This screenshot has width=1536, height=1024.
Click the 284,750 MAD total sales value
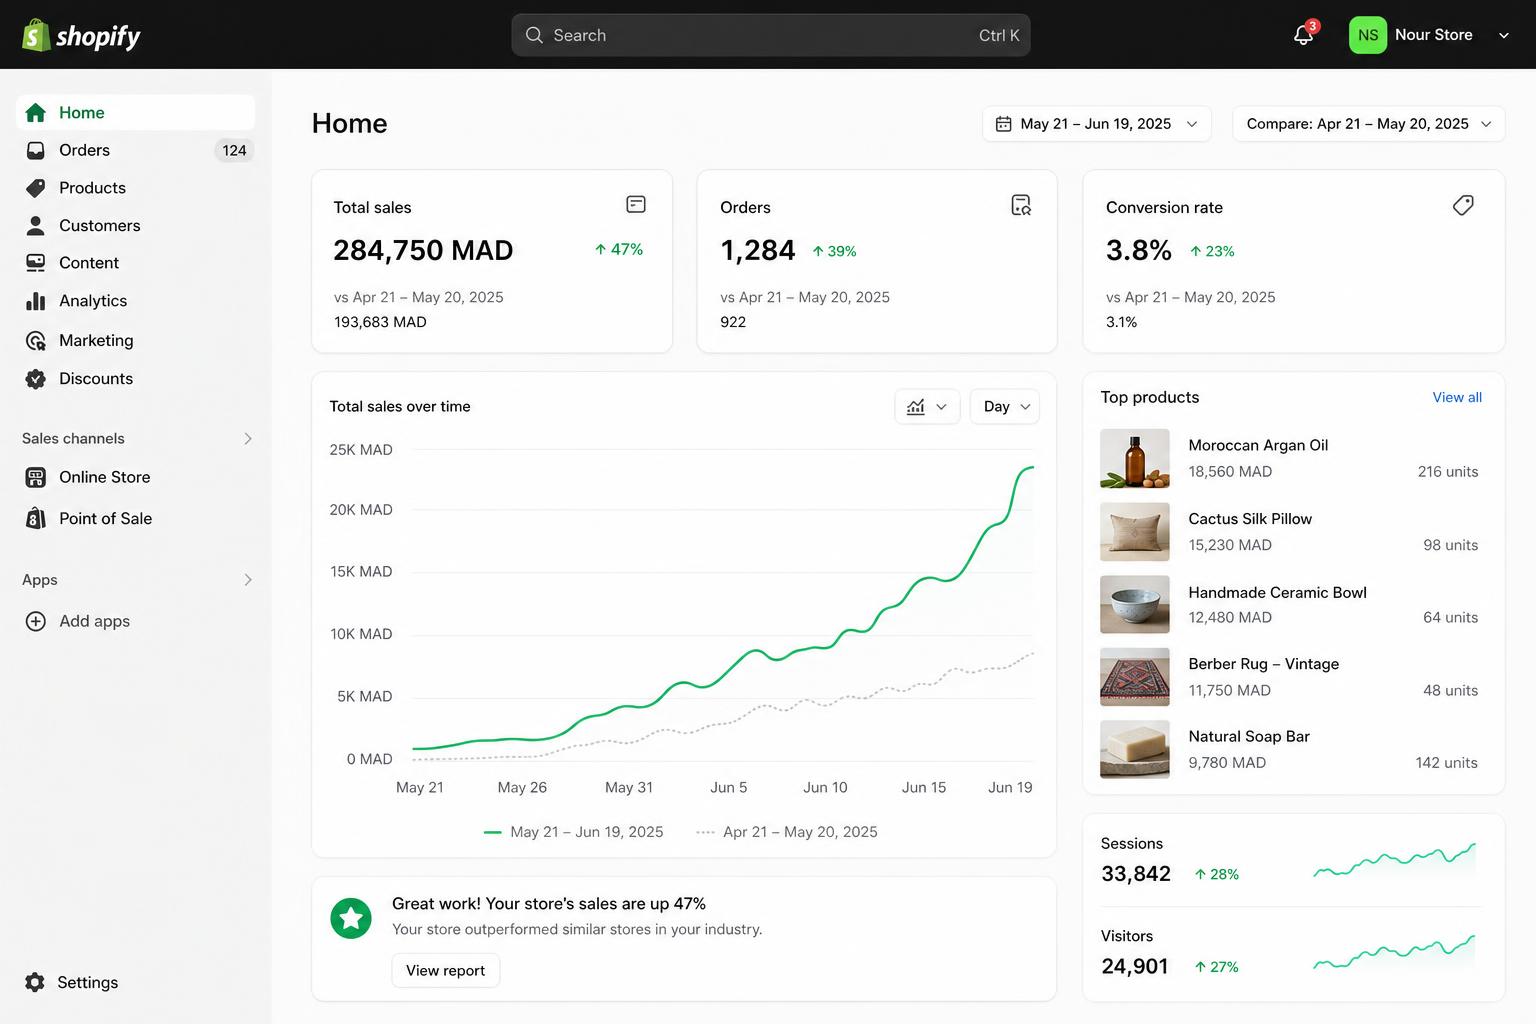pos(423,250)
